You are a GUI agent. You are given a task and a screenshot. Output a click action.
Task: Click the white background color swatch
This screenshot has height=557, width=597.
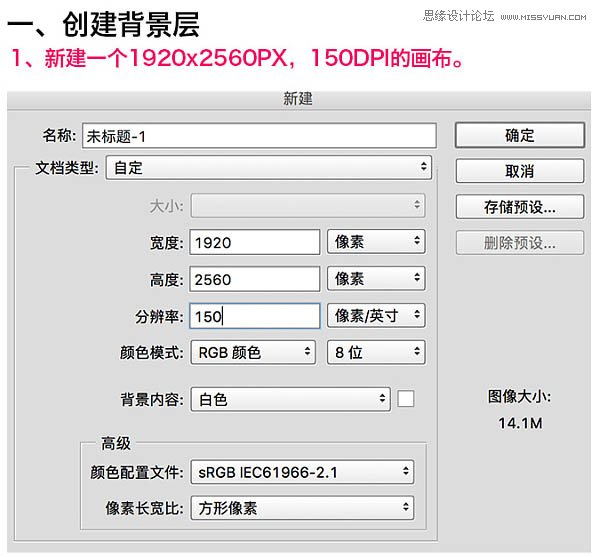point(405,399)
